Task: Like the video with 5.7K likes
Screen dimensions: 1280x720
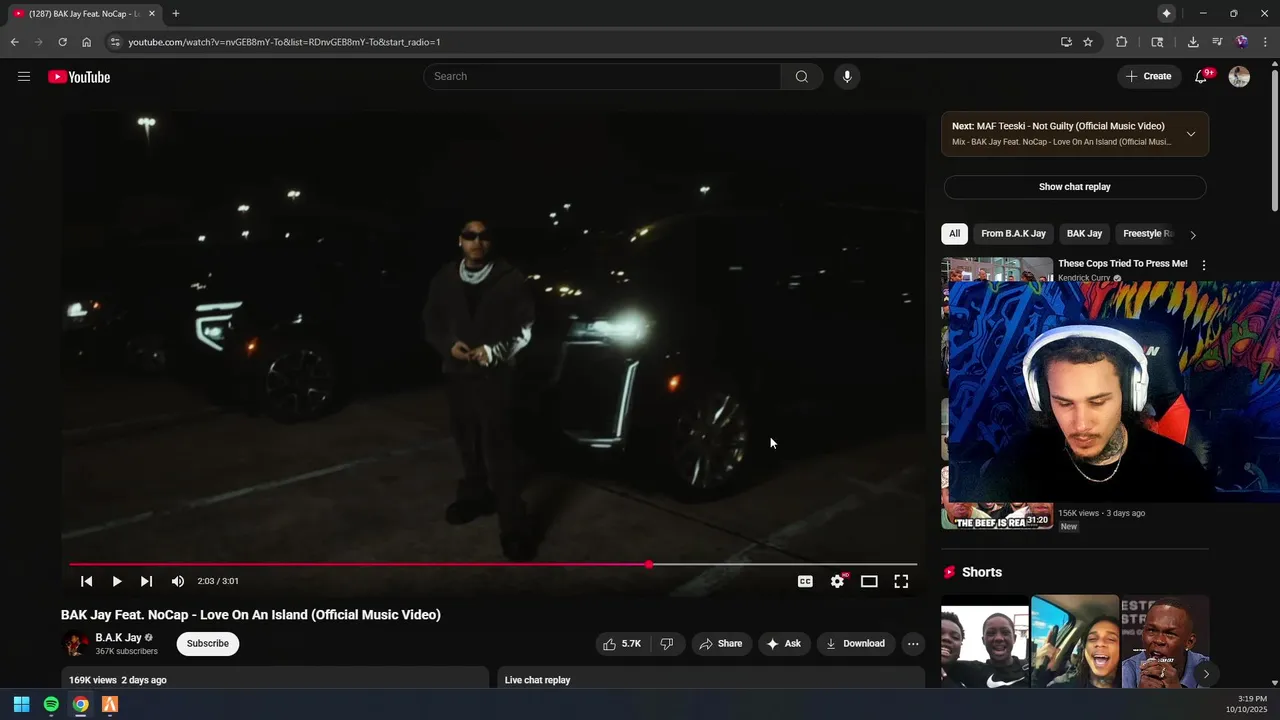Action: (x=621, y=644)
